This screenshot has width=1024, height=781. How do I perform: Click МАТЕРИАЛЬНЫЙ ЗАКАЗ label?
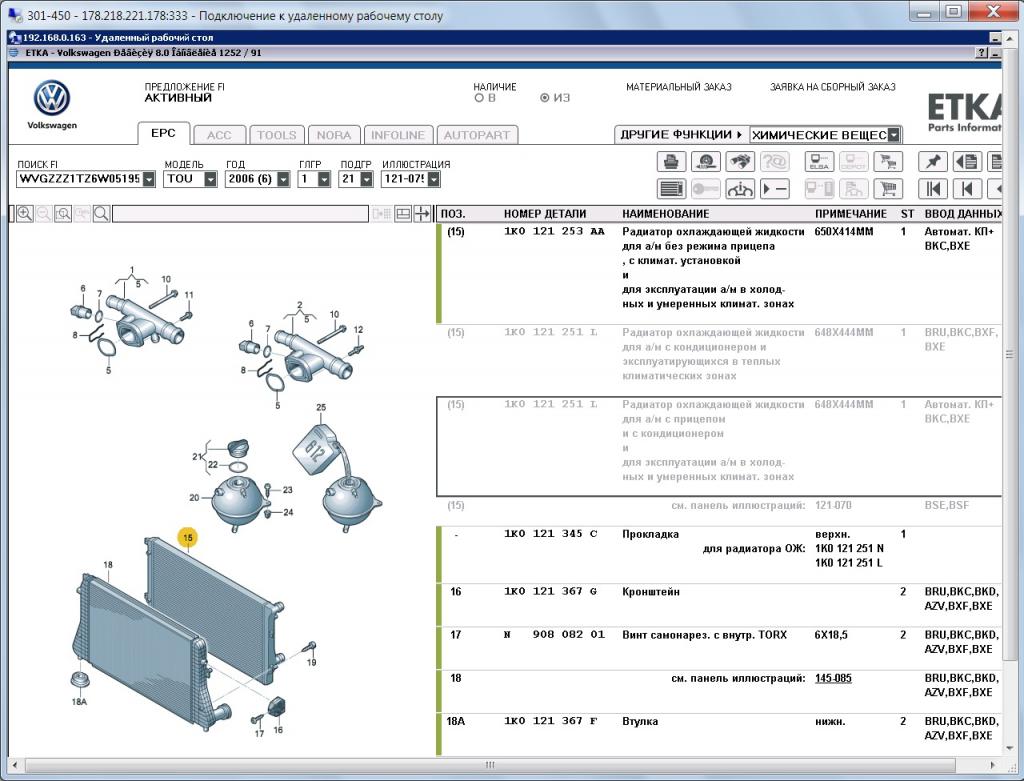pos(679,87)
